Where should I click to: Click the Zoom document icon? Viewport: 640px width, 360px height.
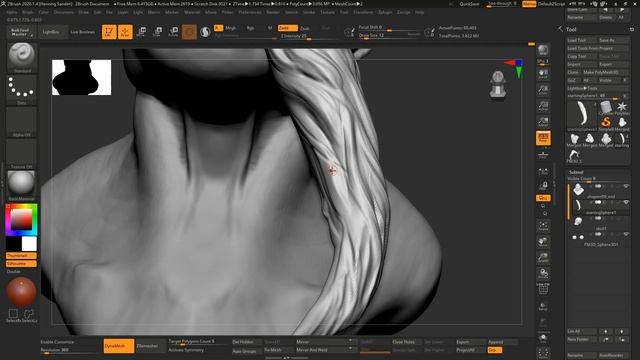point(543,90)
